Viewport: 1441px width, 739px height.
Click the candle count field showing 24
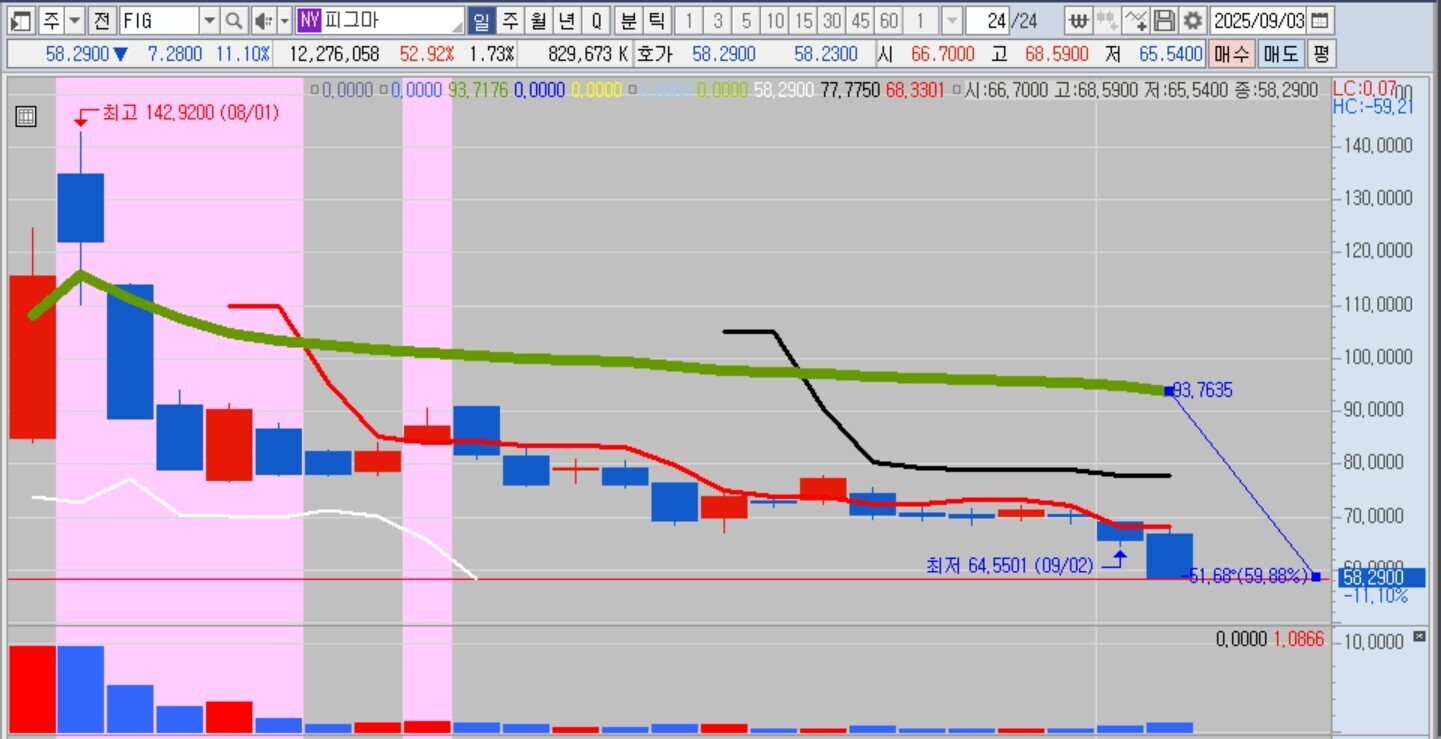(987, 20)
